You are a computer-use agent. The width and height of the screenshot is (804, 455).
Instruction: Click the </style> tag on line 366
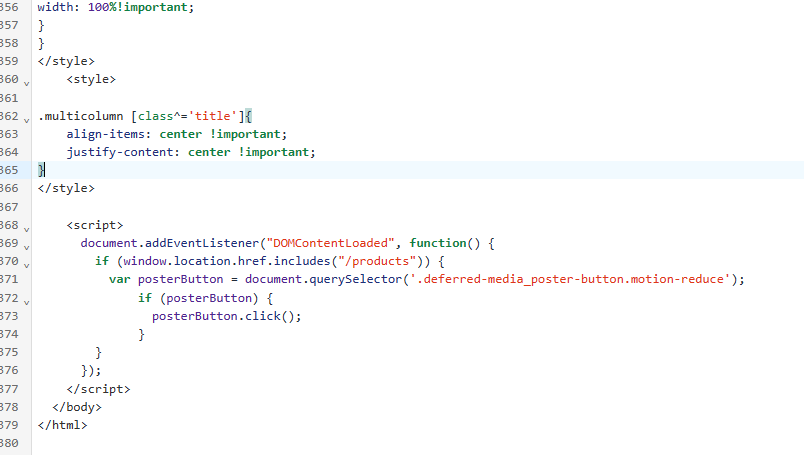pos(66,188)
